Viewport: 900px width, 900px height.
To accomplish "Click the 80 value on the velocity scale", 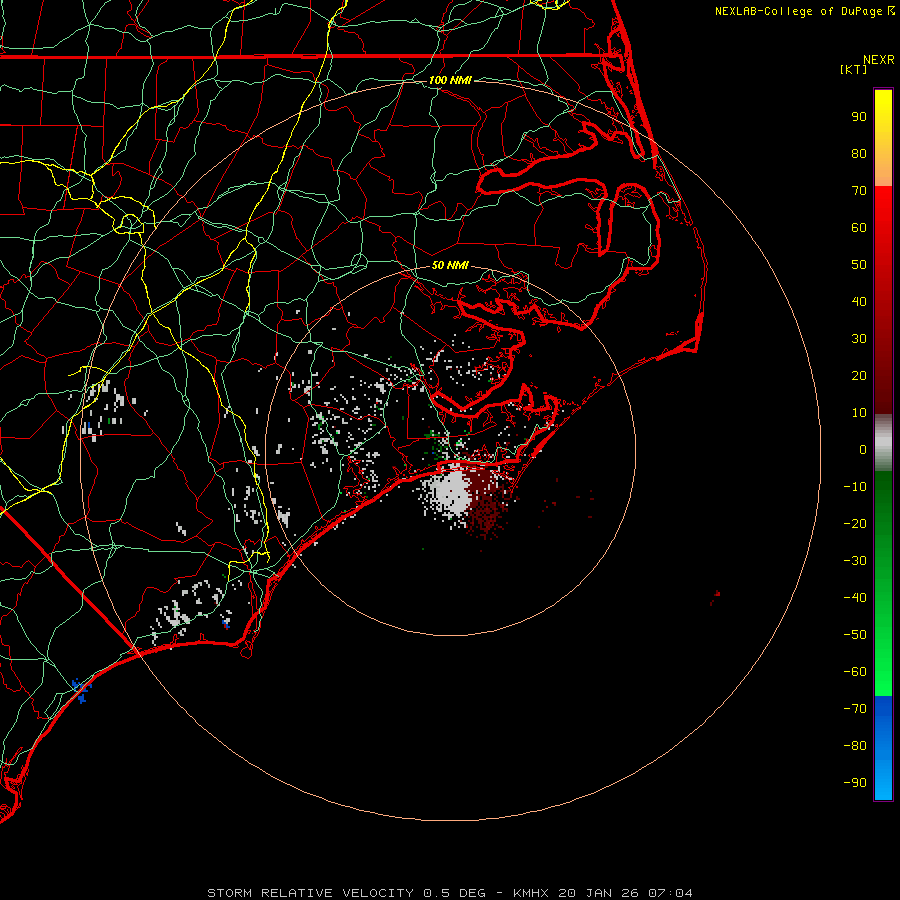I will click(859, 154).
